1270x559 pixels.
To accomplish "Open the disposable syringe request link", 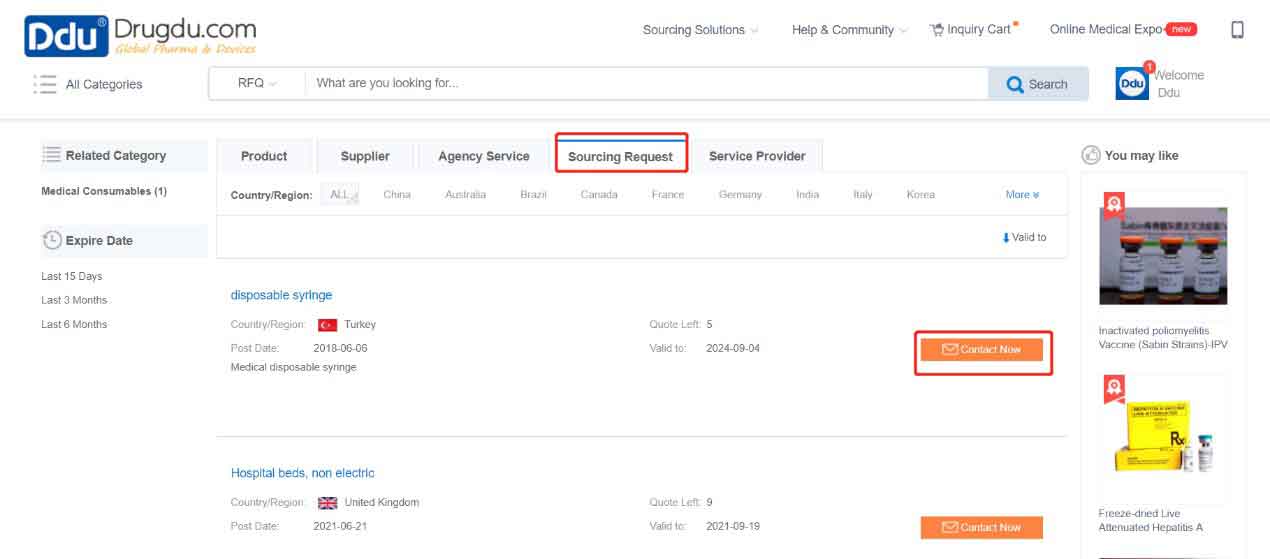I will (x=281, y=295).
